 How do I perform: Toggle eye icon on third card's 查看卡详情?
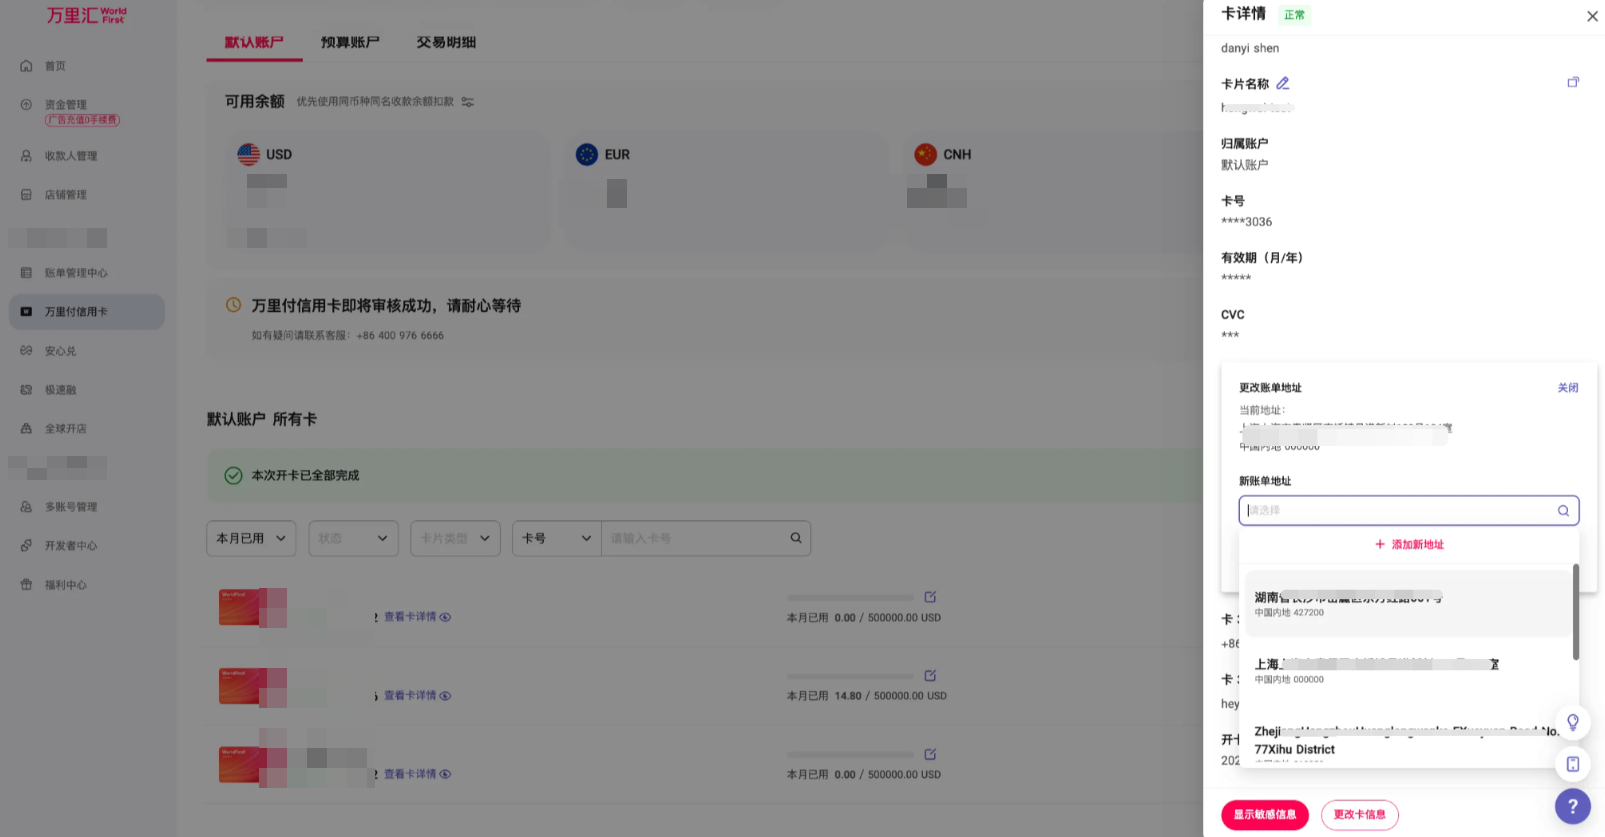(445, 774)
